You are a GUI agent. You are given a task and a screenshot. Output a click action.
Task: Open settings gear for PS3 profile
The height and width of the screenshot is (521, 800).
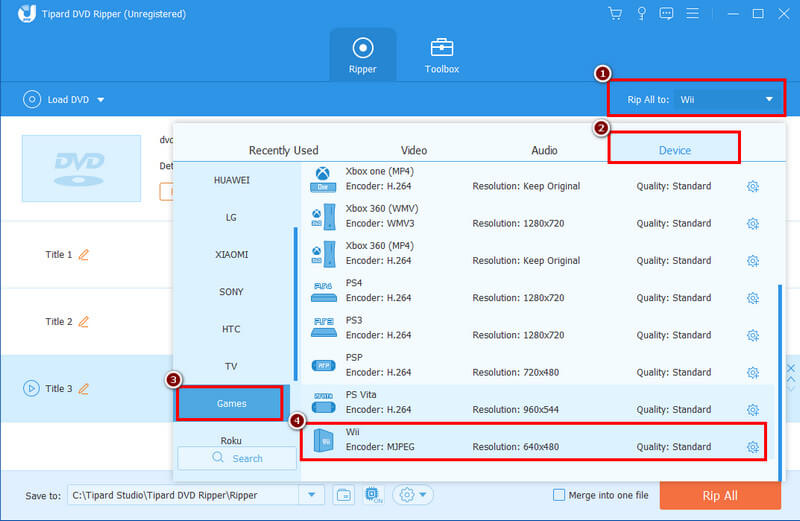click(x=753, y=335)
